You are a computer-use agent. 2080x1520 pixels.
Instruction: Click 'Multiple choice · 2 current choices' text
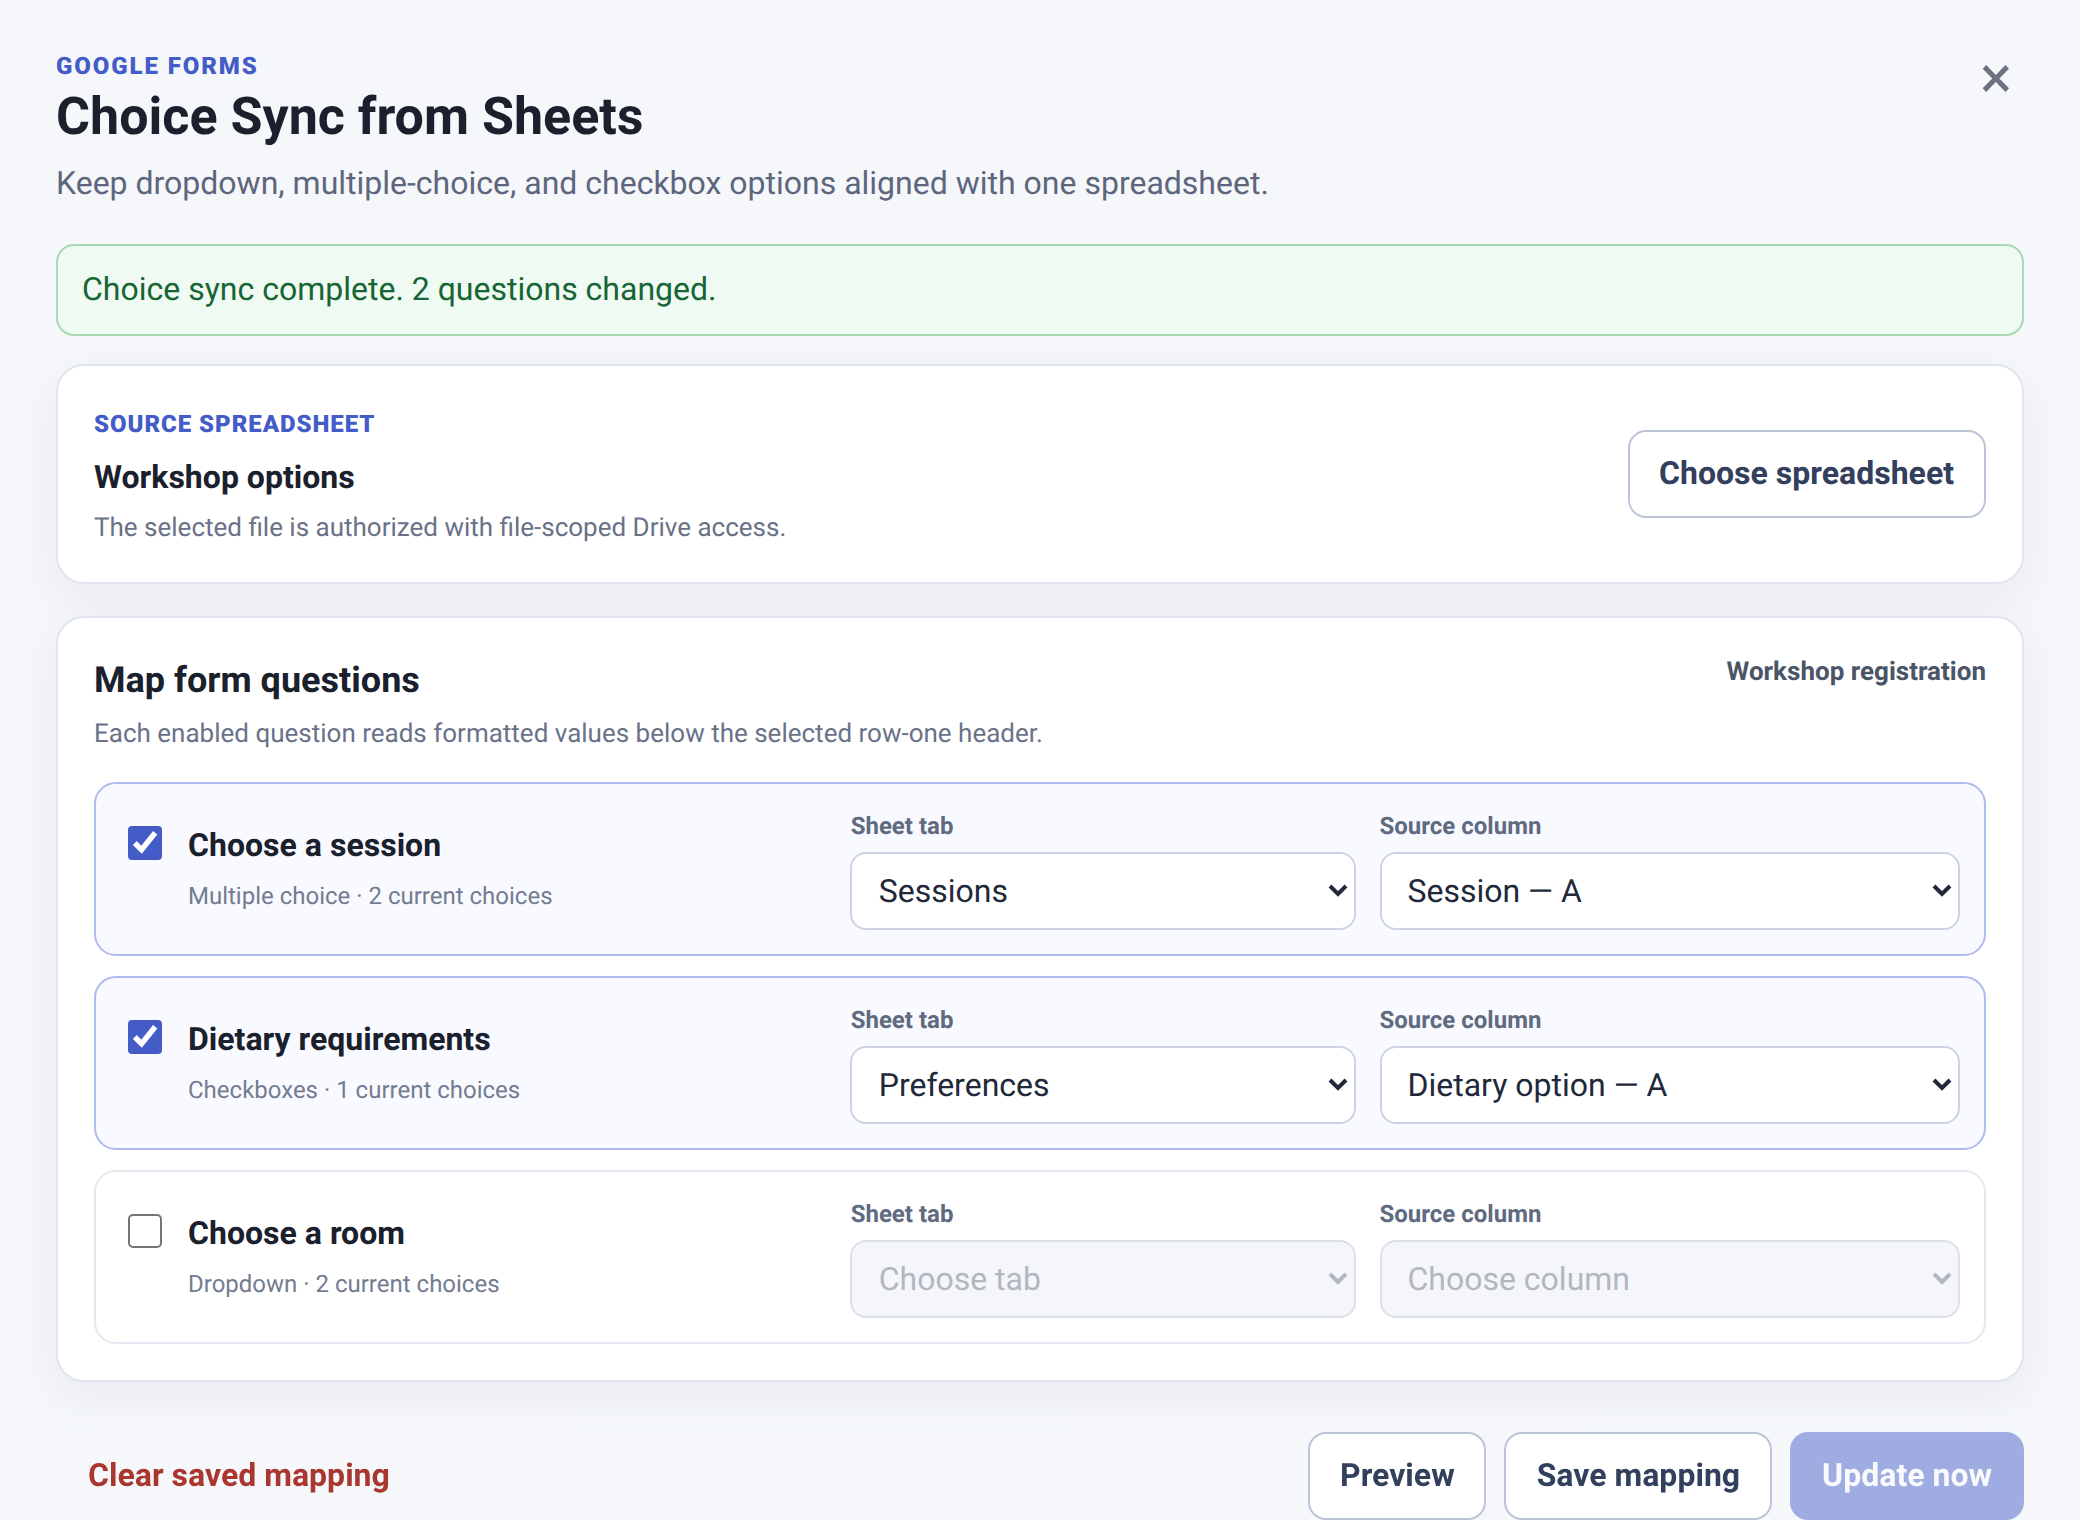tap(370, 896)
